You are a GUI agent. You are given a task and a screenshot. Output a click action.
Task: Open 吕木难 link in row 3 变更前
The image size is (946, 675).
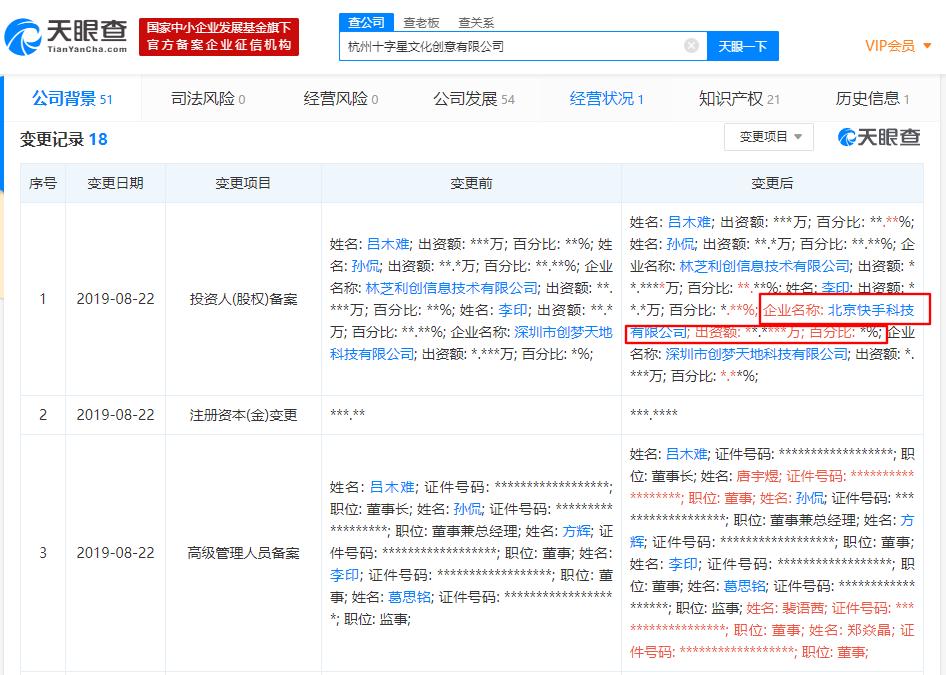[392, 487]
